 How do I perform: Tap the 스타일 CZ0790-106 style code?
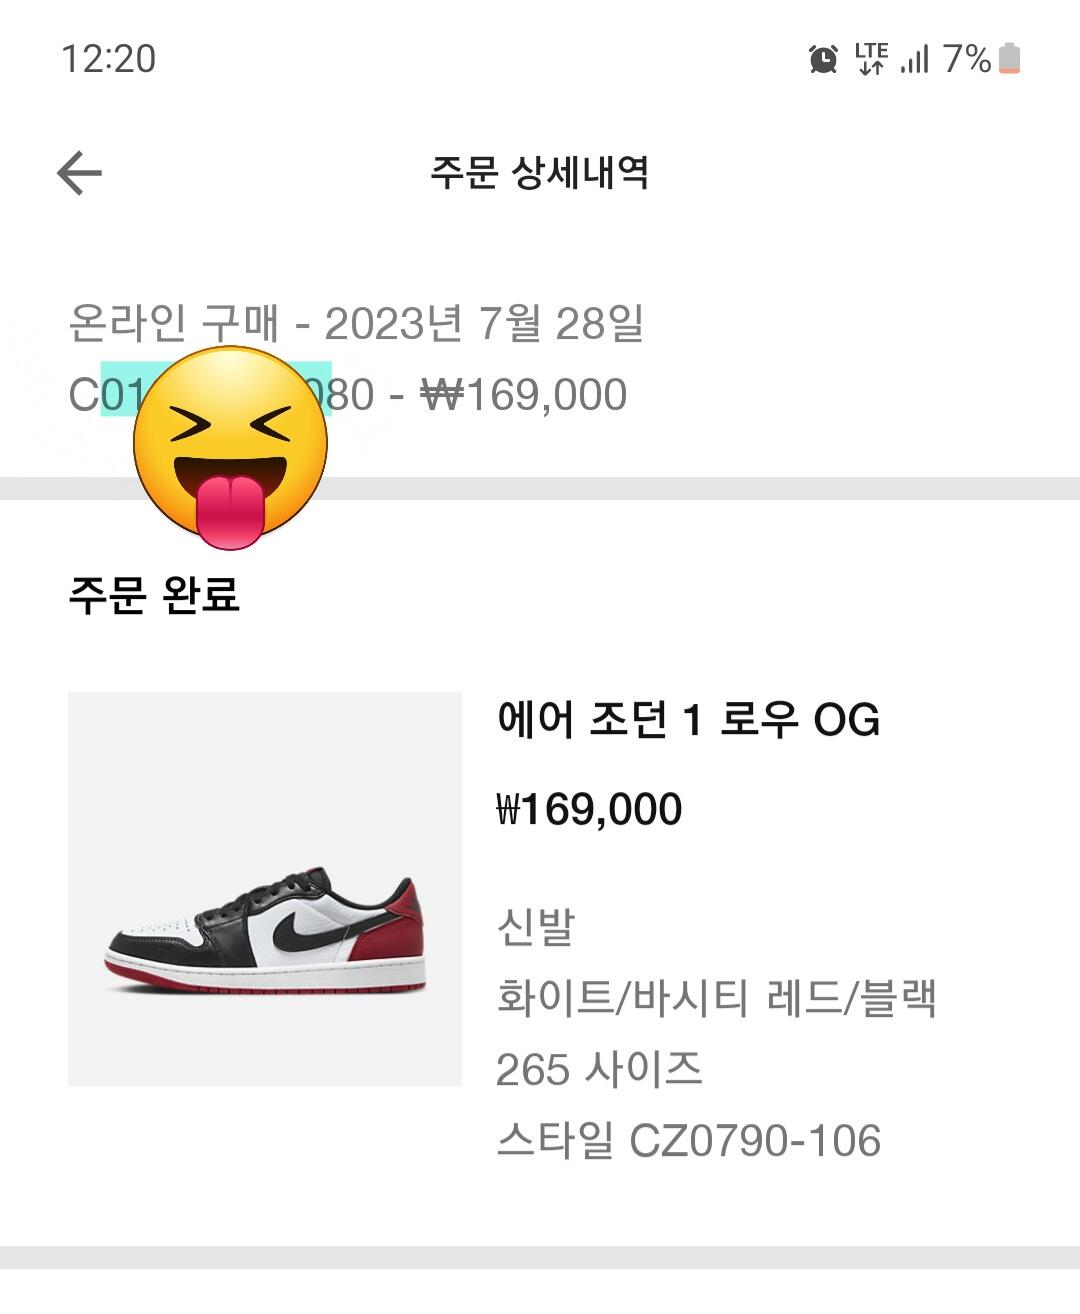click(x=688, y=1141)
